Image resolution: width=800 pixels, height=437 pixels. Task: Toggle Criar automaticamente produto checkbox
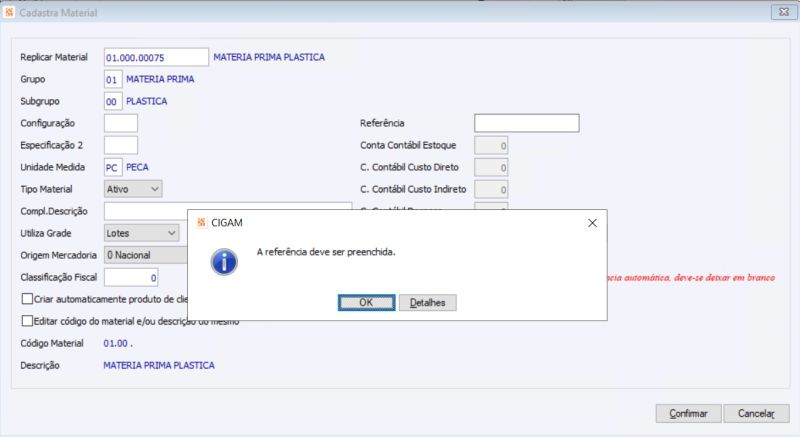pyautogui.click(x=28, y=299)
